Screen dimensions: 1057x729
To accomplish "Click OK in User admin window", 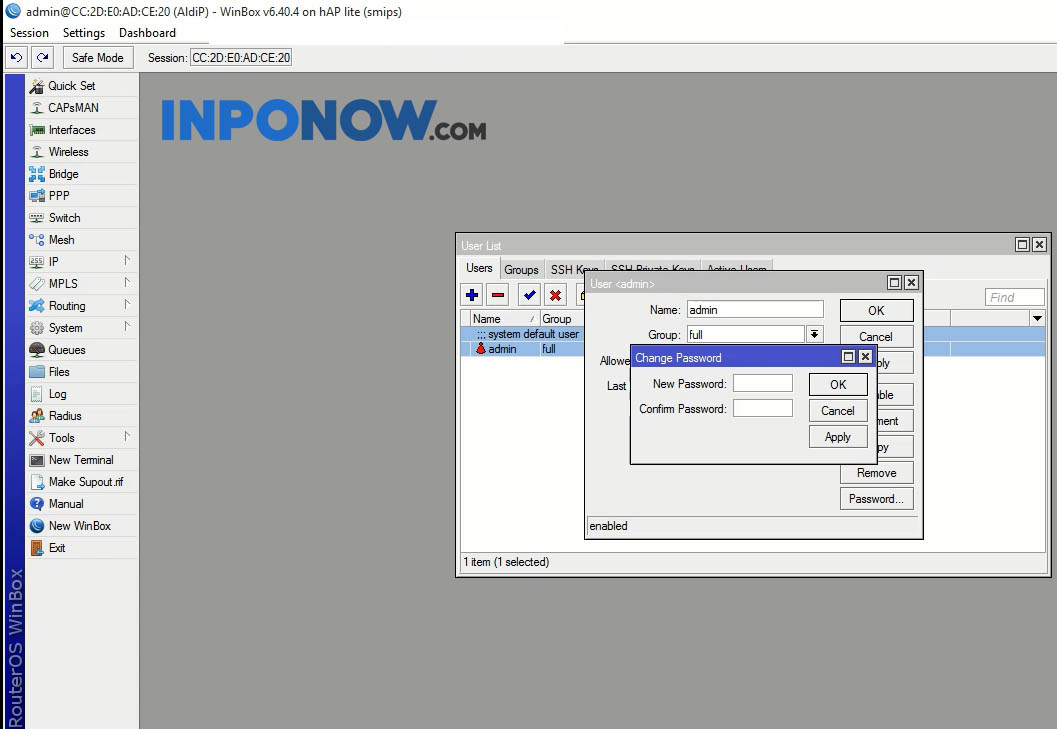I will click(x=876, y=311).
